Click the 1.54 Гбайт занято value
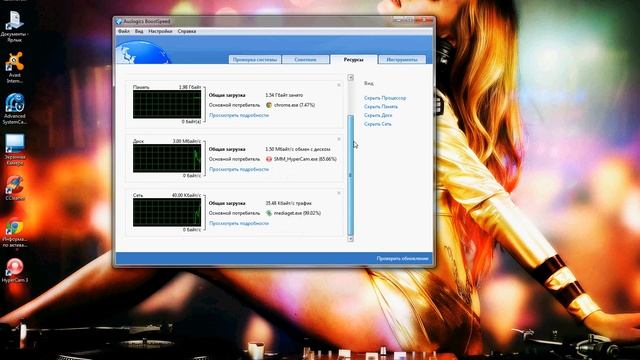Image resolution: width=640 pixels, height=360 pixels. click(284, 95)
